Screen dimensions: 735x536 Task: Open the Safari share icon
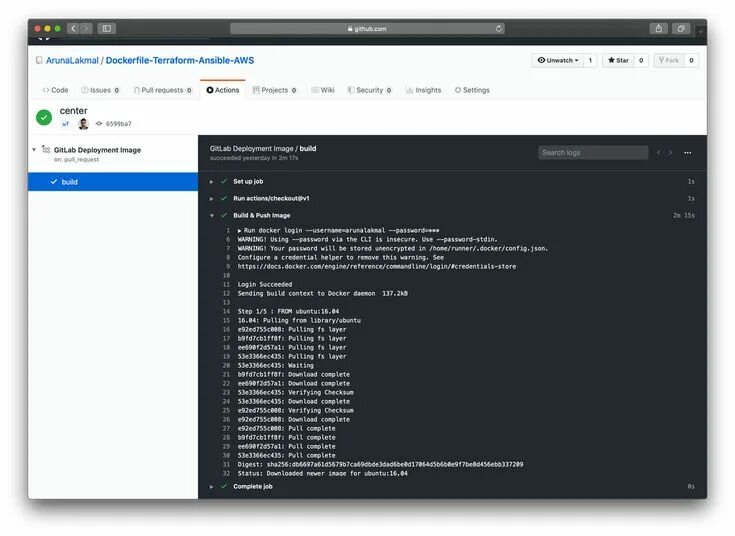[x=659, y=29]
